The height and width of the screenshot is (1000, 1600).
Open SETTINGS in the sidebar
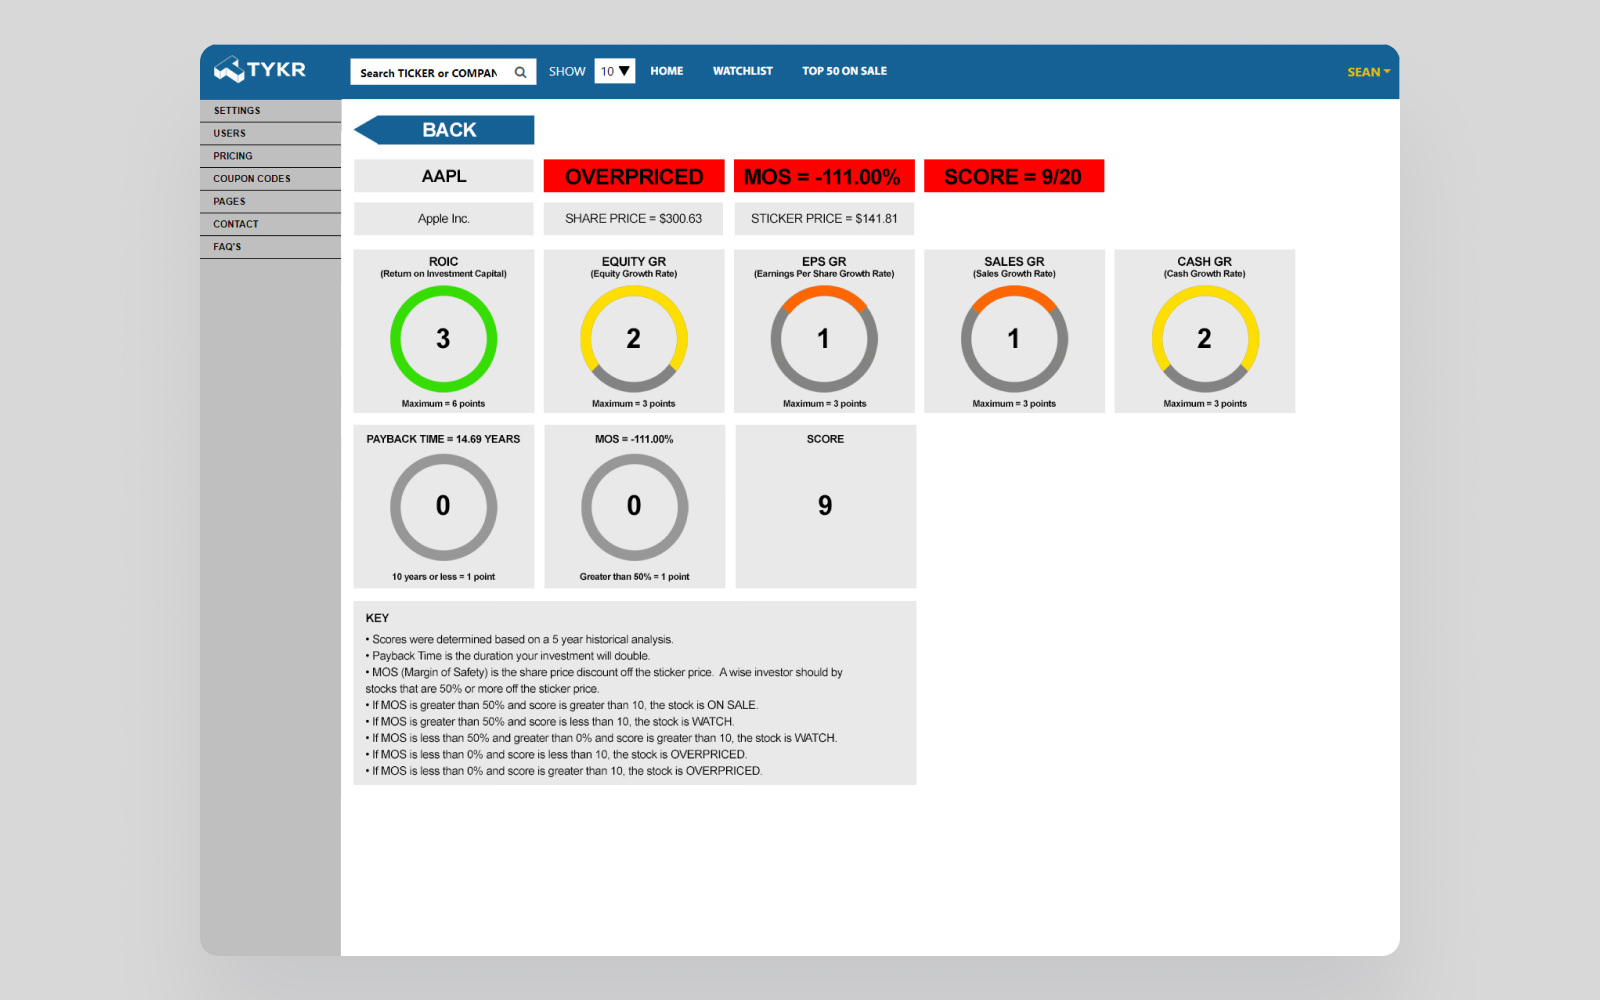270,111
